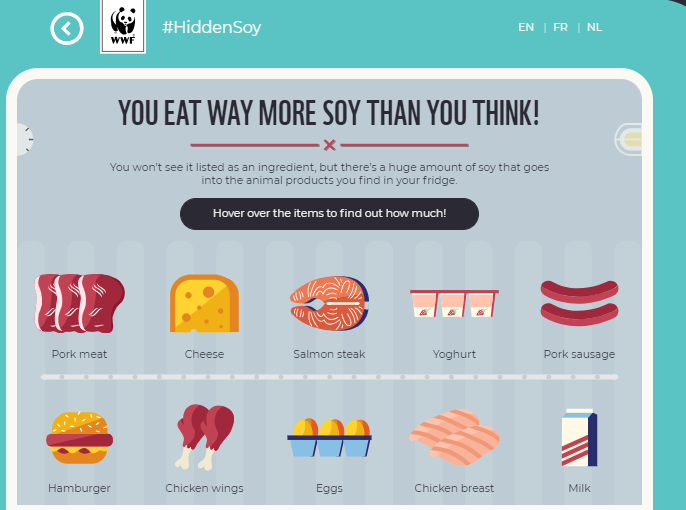Click the Chicken breast illustration

click(455, 437)
